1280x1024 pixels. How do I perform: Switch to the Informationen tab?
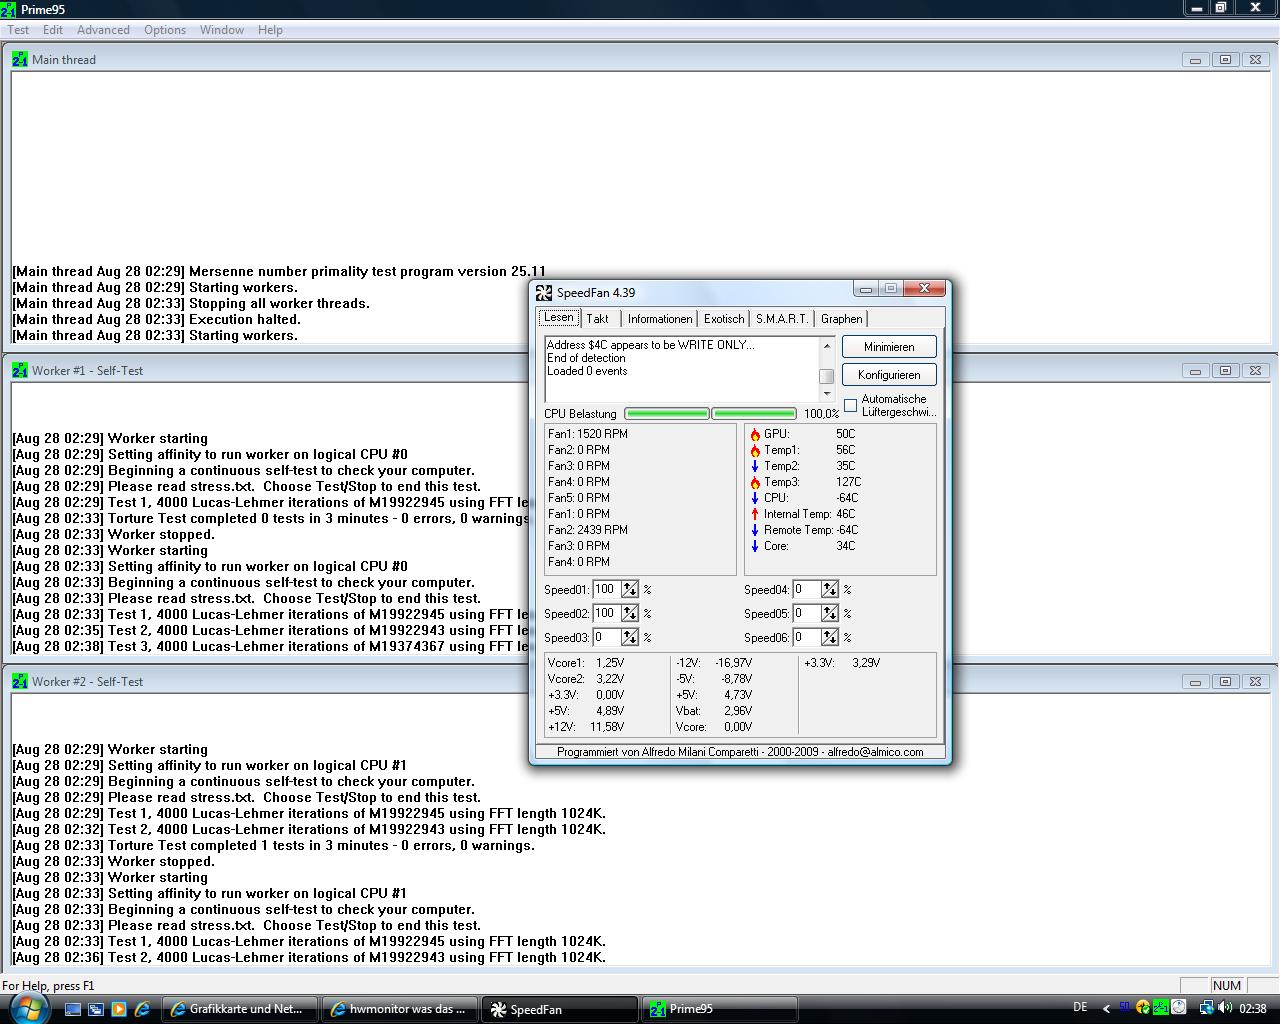click(x=660, y=319)
